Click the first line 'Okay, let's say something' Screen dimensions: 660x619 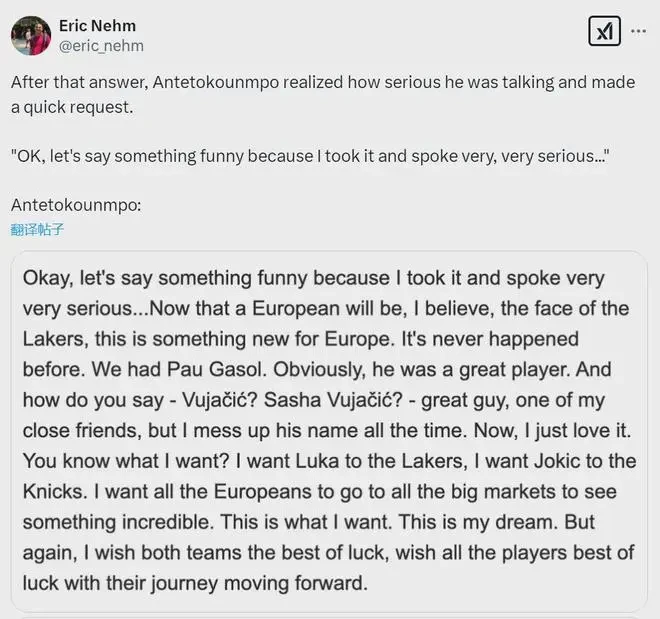pyautogui.click(x=314, y=278)
